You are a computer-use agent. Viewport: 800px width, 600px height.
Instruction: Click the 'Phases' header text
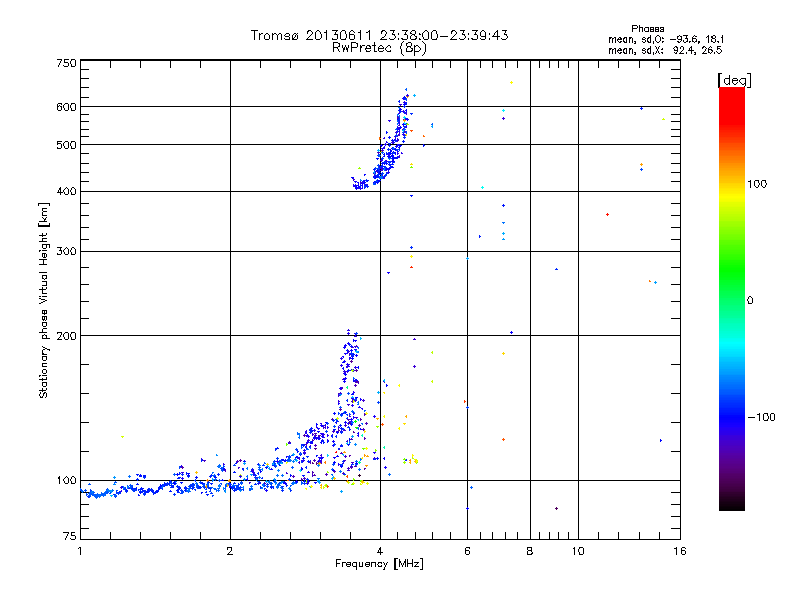pos(647,29)
